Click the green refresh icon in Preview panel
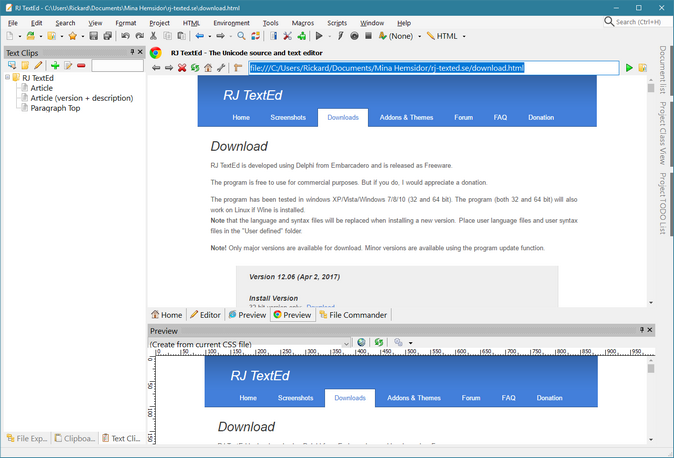The height and width of the screenshot is (458, 674). tap(379, 342)
